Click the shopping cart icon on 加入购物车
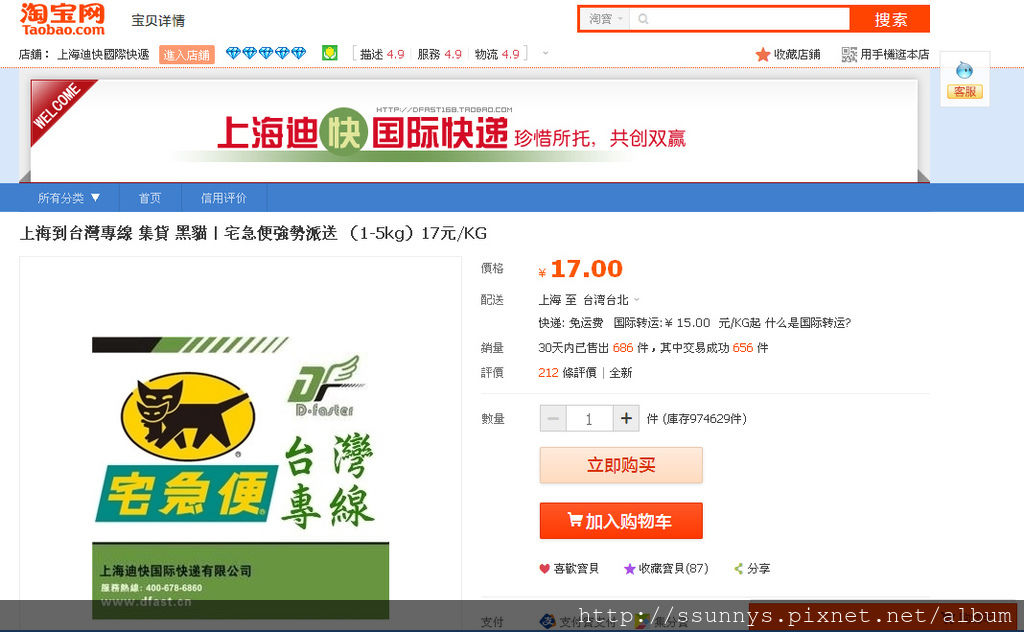The width and height of the screenshot is (1024, 632). [574, 520]
